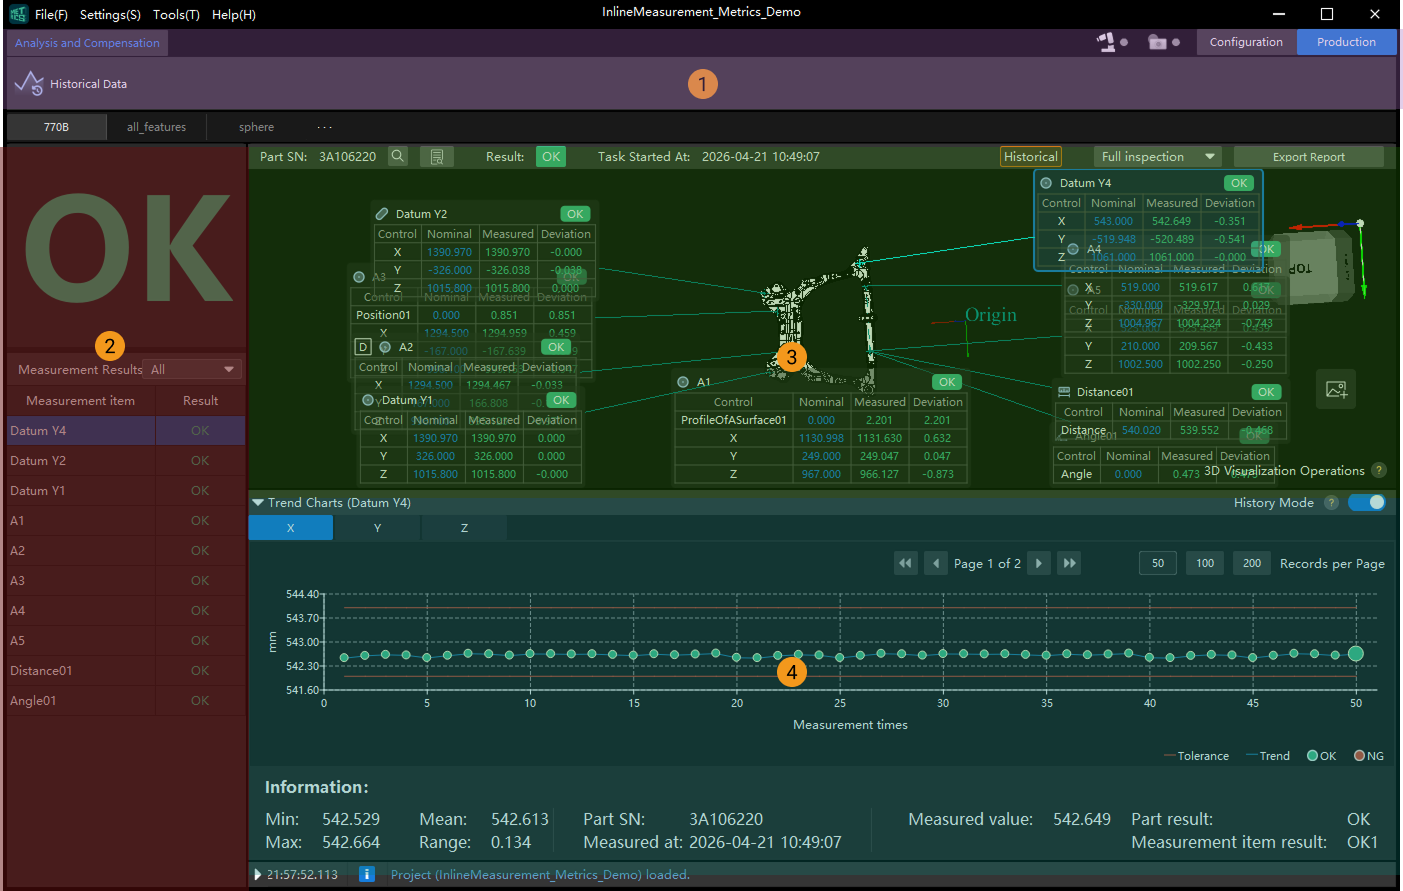
Task: Click the Export Report button
Action: [1309, 156]
